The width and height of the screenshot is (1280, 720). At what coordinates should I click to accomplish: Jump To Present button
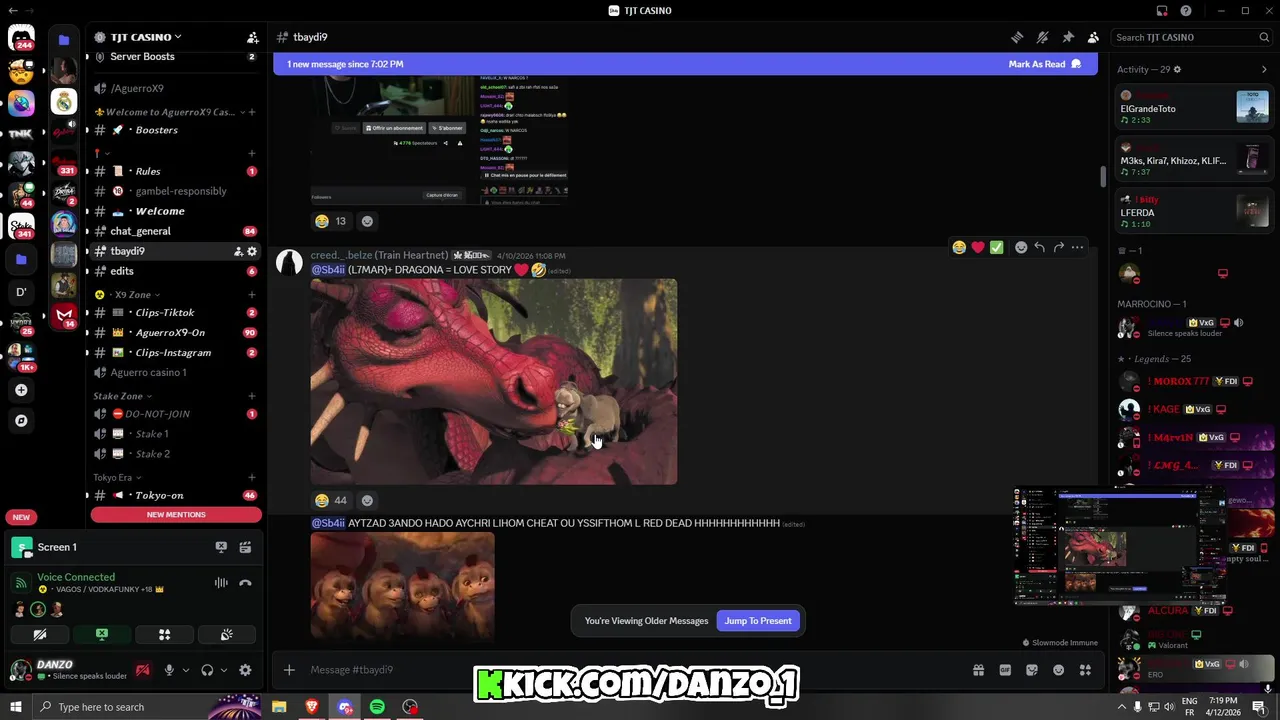[758, 621]
